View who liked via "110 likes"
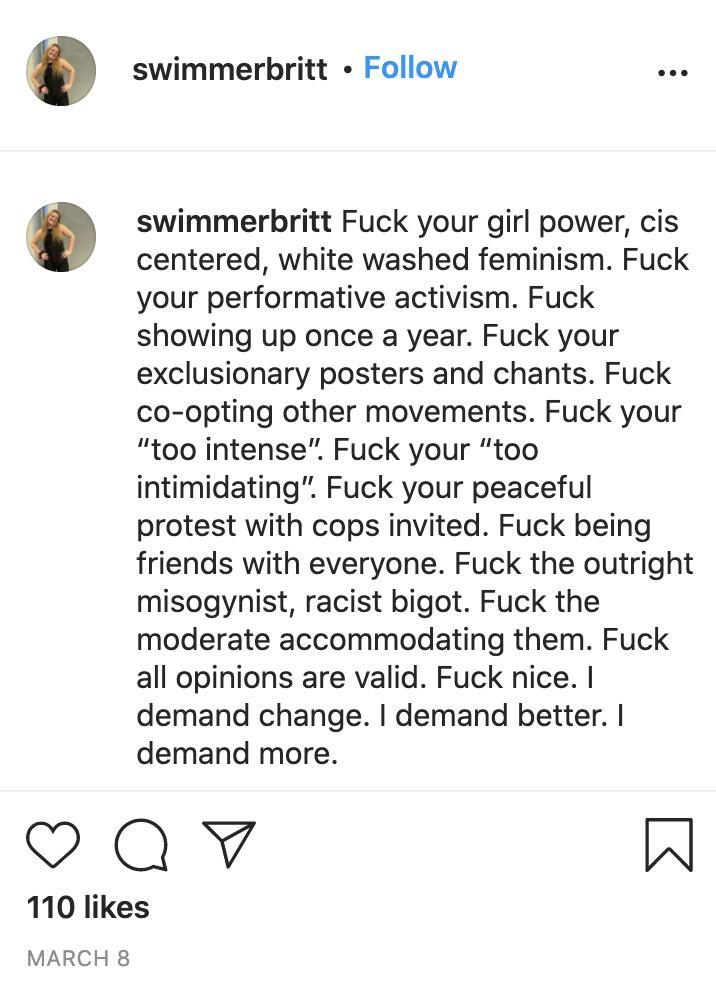This screenshot has height=986, width=716. [x=88, y=907]
